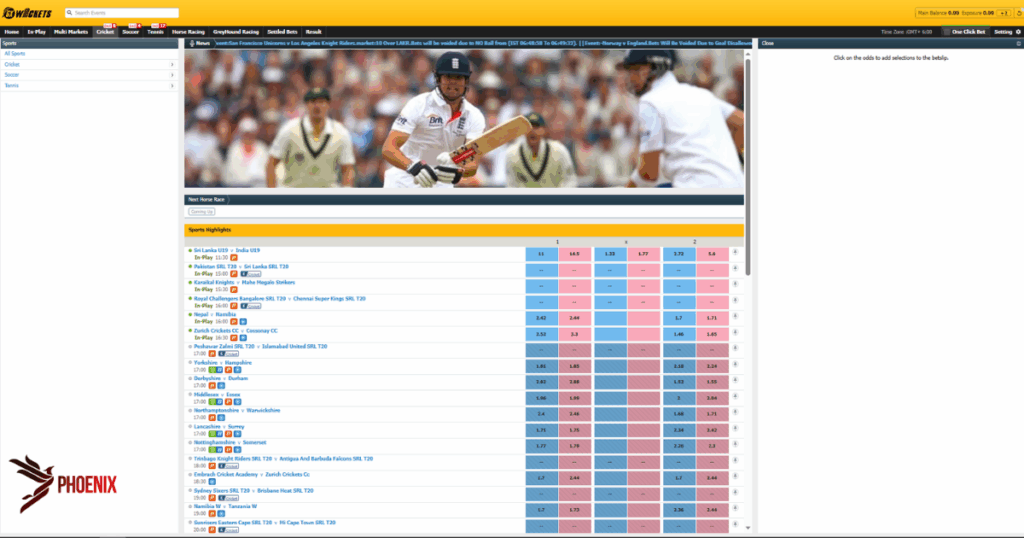Pin the Namibia W v Tanzania W match
Image resolution: width=1024 pixels, height=538 pixels.
735,508
